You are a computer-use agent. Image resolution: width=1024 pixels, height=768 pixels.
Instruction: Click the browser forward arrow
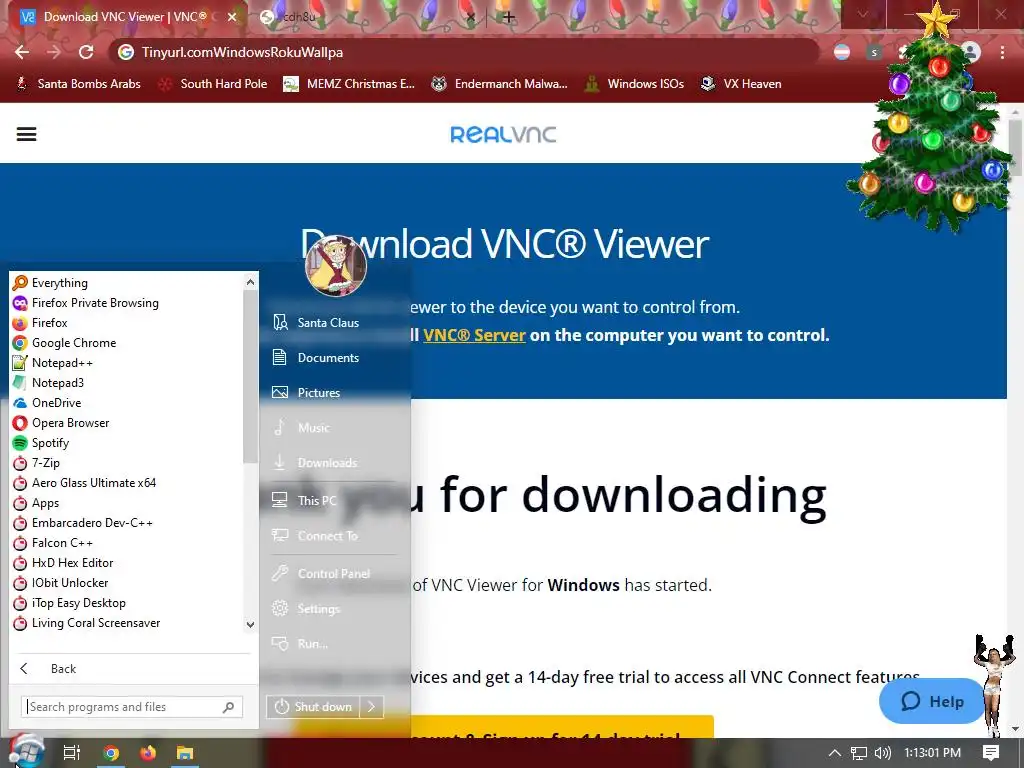[54, 52]
